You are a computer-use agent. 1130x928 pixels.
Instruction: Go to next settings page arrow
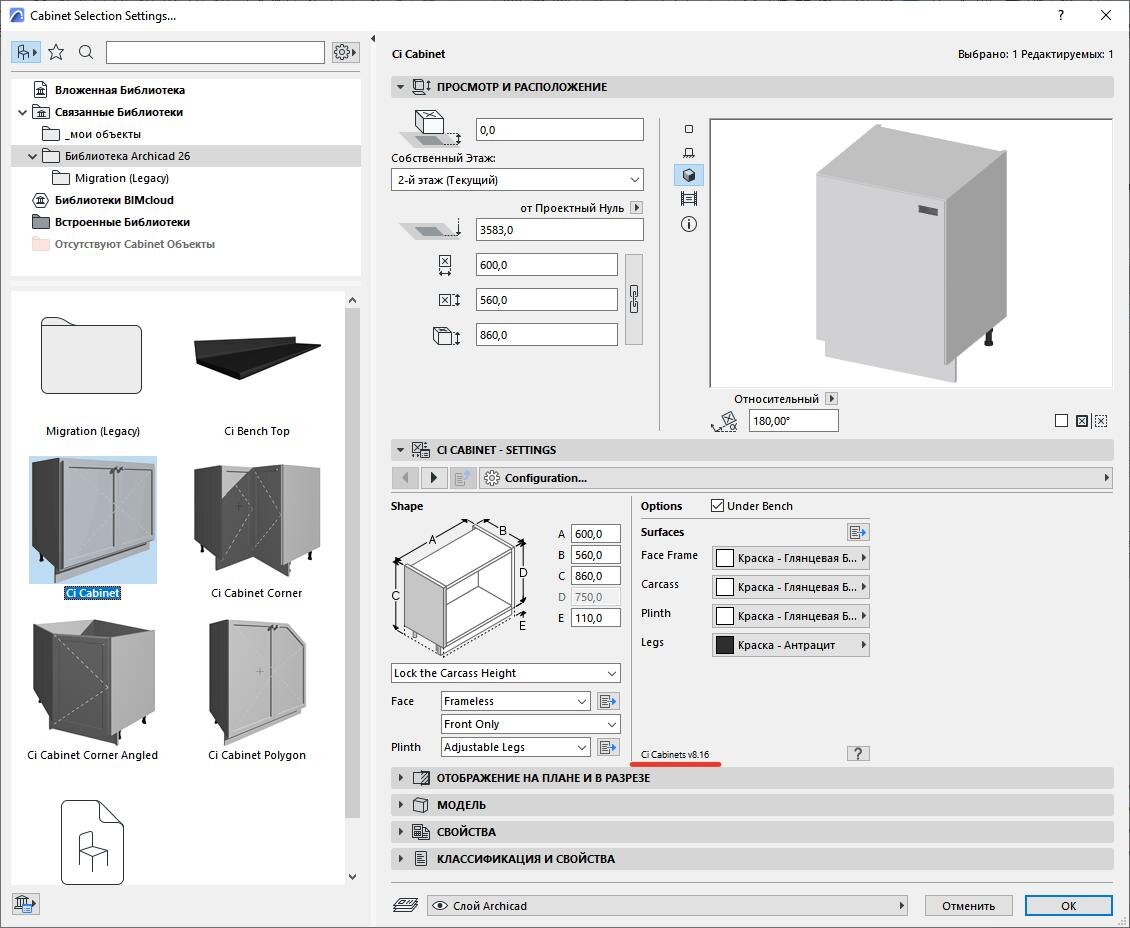(433, 478)
